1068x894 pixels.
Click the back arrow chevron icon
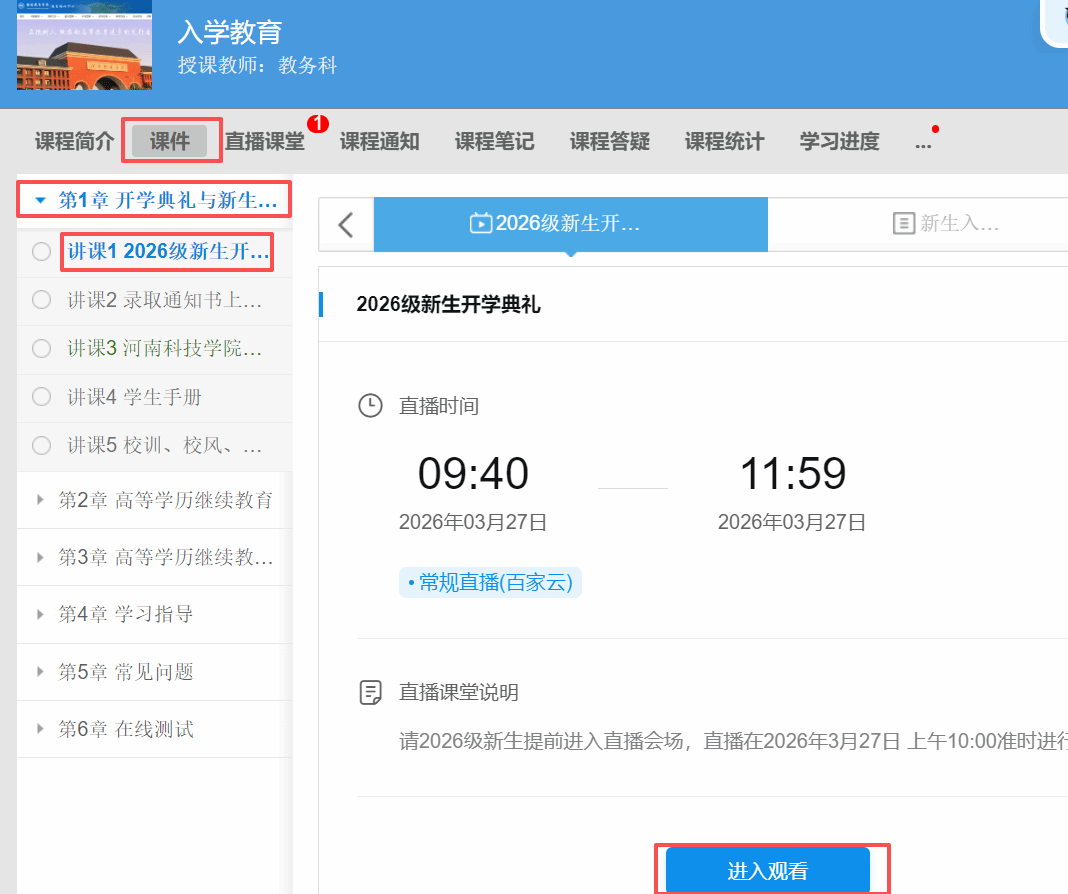click(346, 224)
